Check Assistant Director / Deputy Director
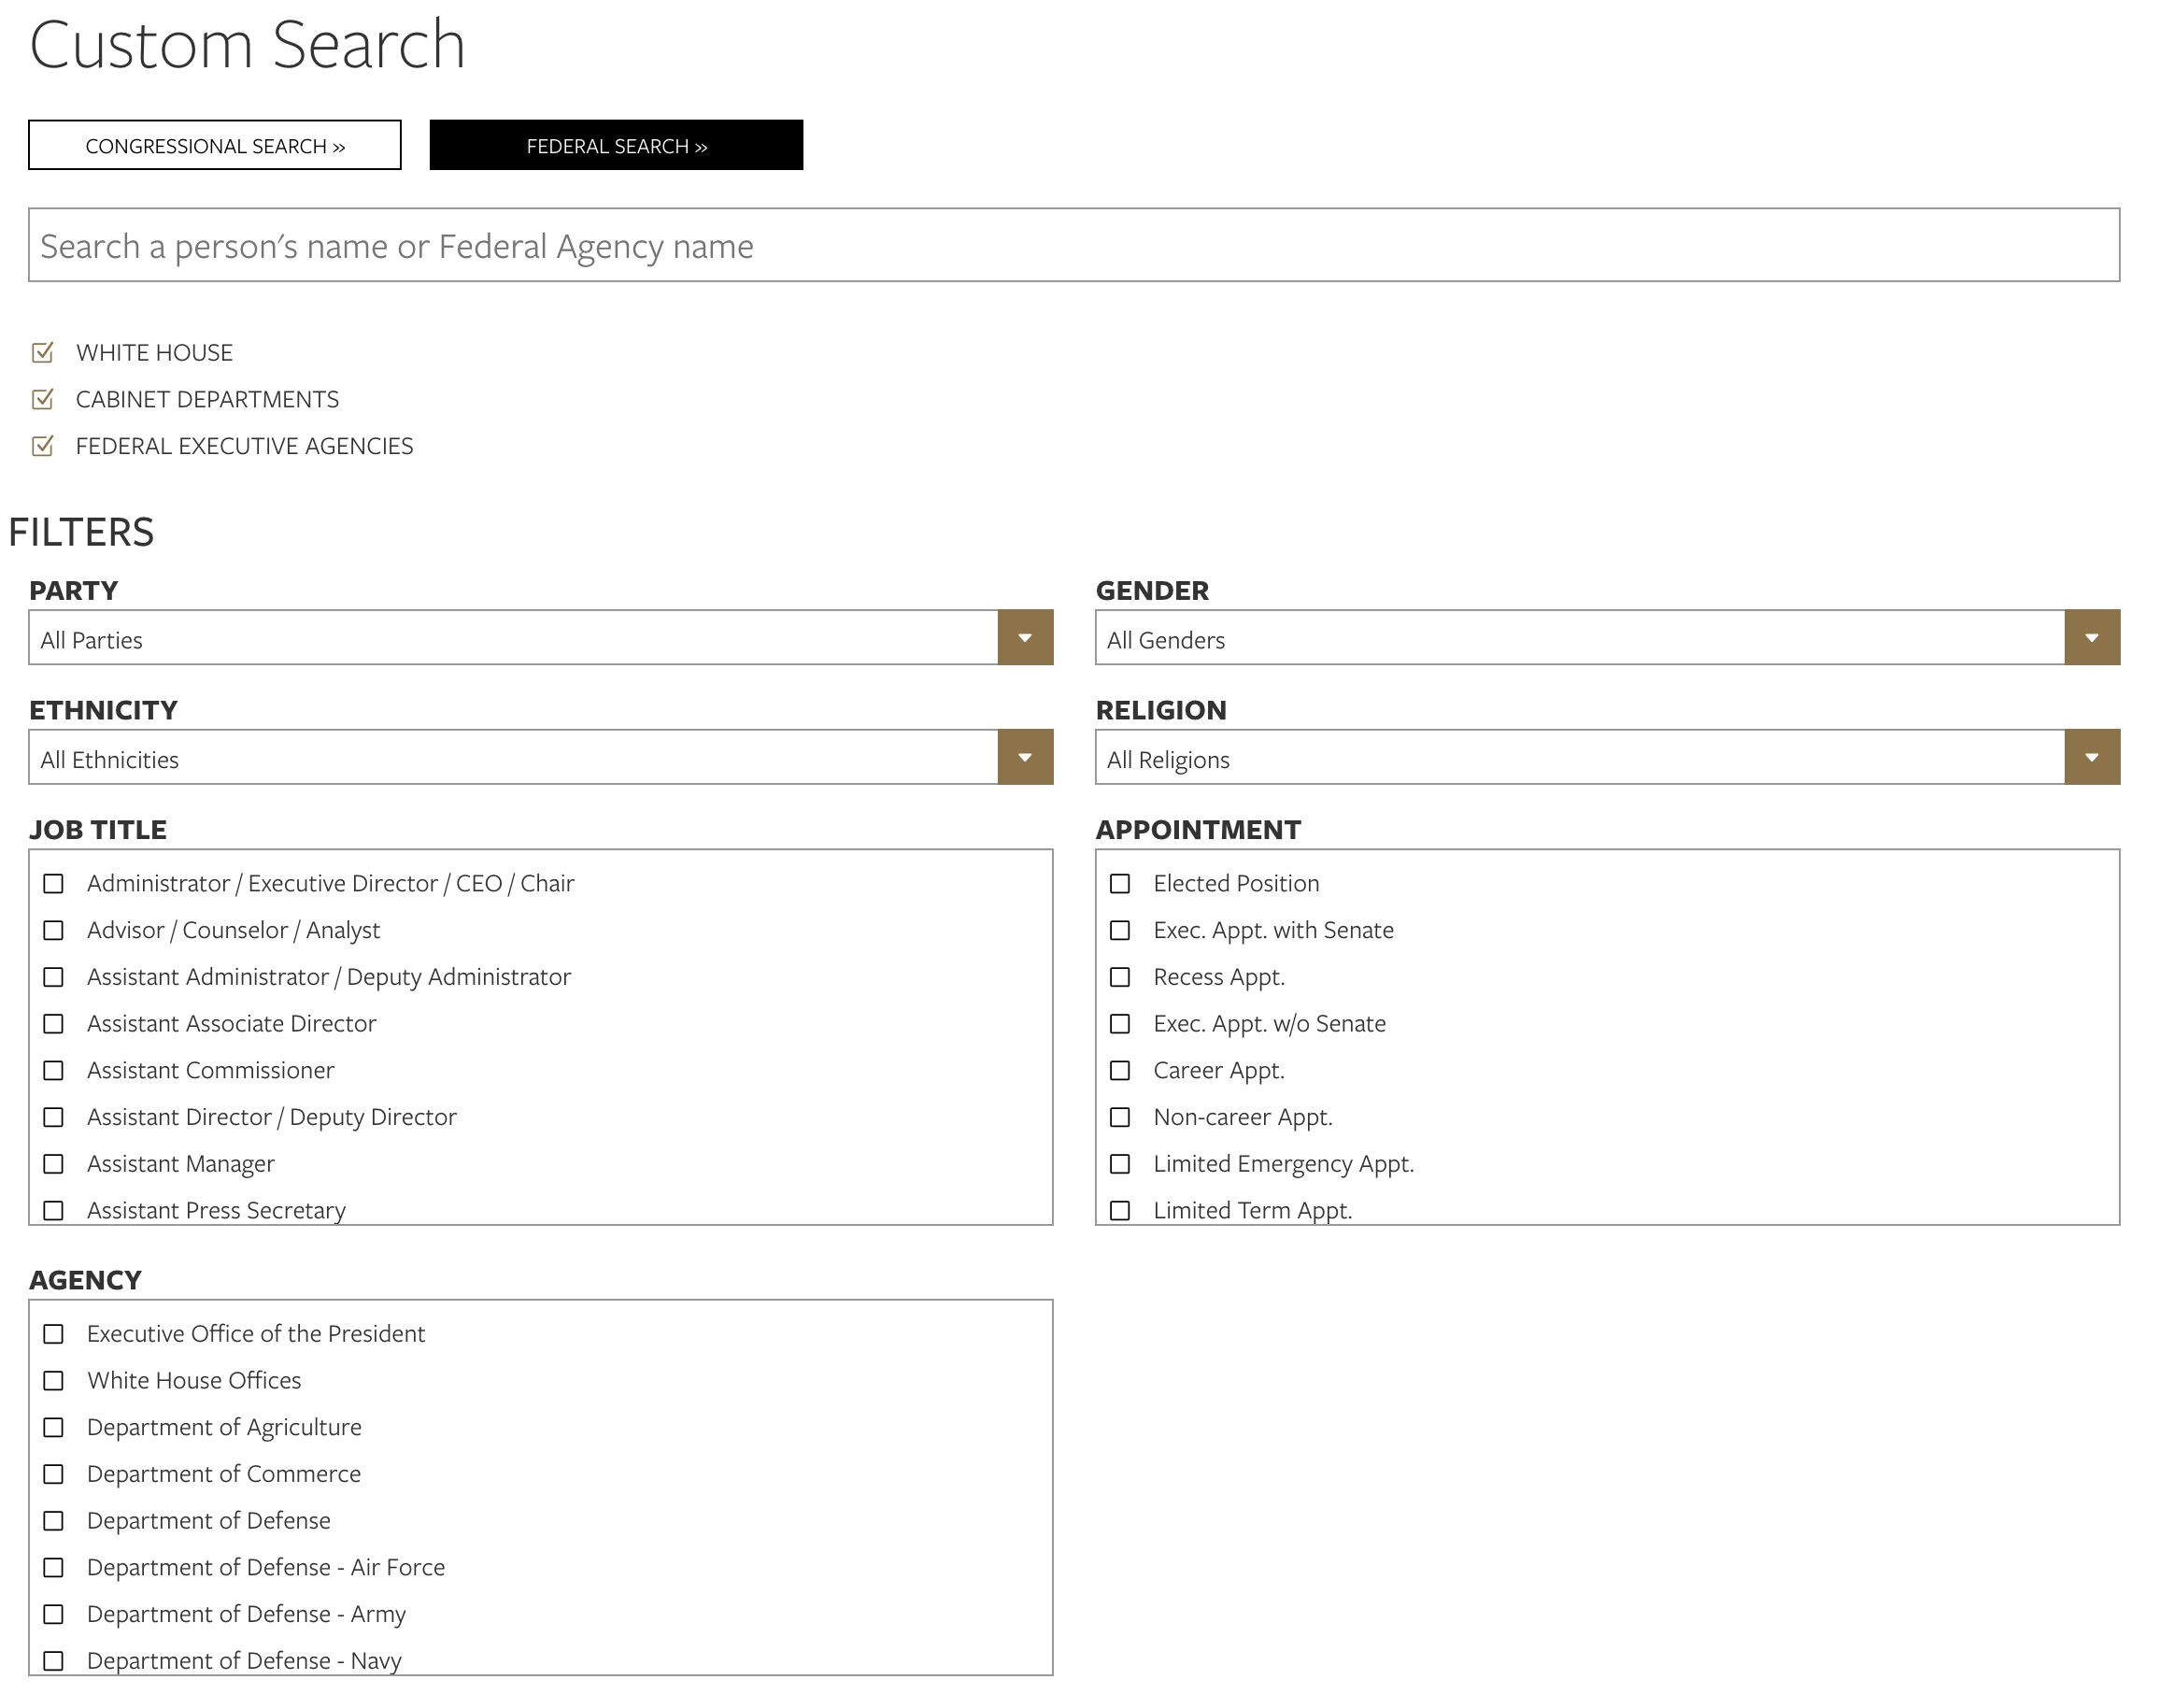Image resolution: width=2160 pixels, height=1708 pixels. coord(54,1117)
